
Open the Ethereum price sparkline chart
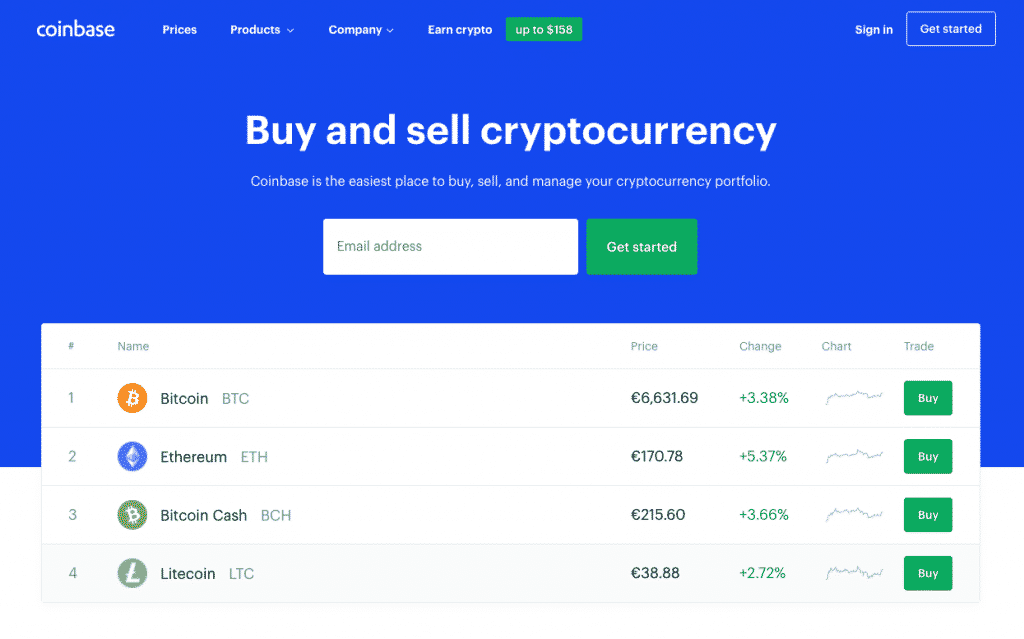click(x=854, y=457)
